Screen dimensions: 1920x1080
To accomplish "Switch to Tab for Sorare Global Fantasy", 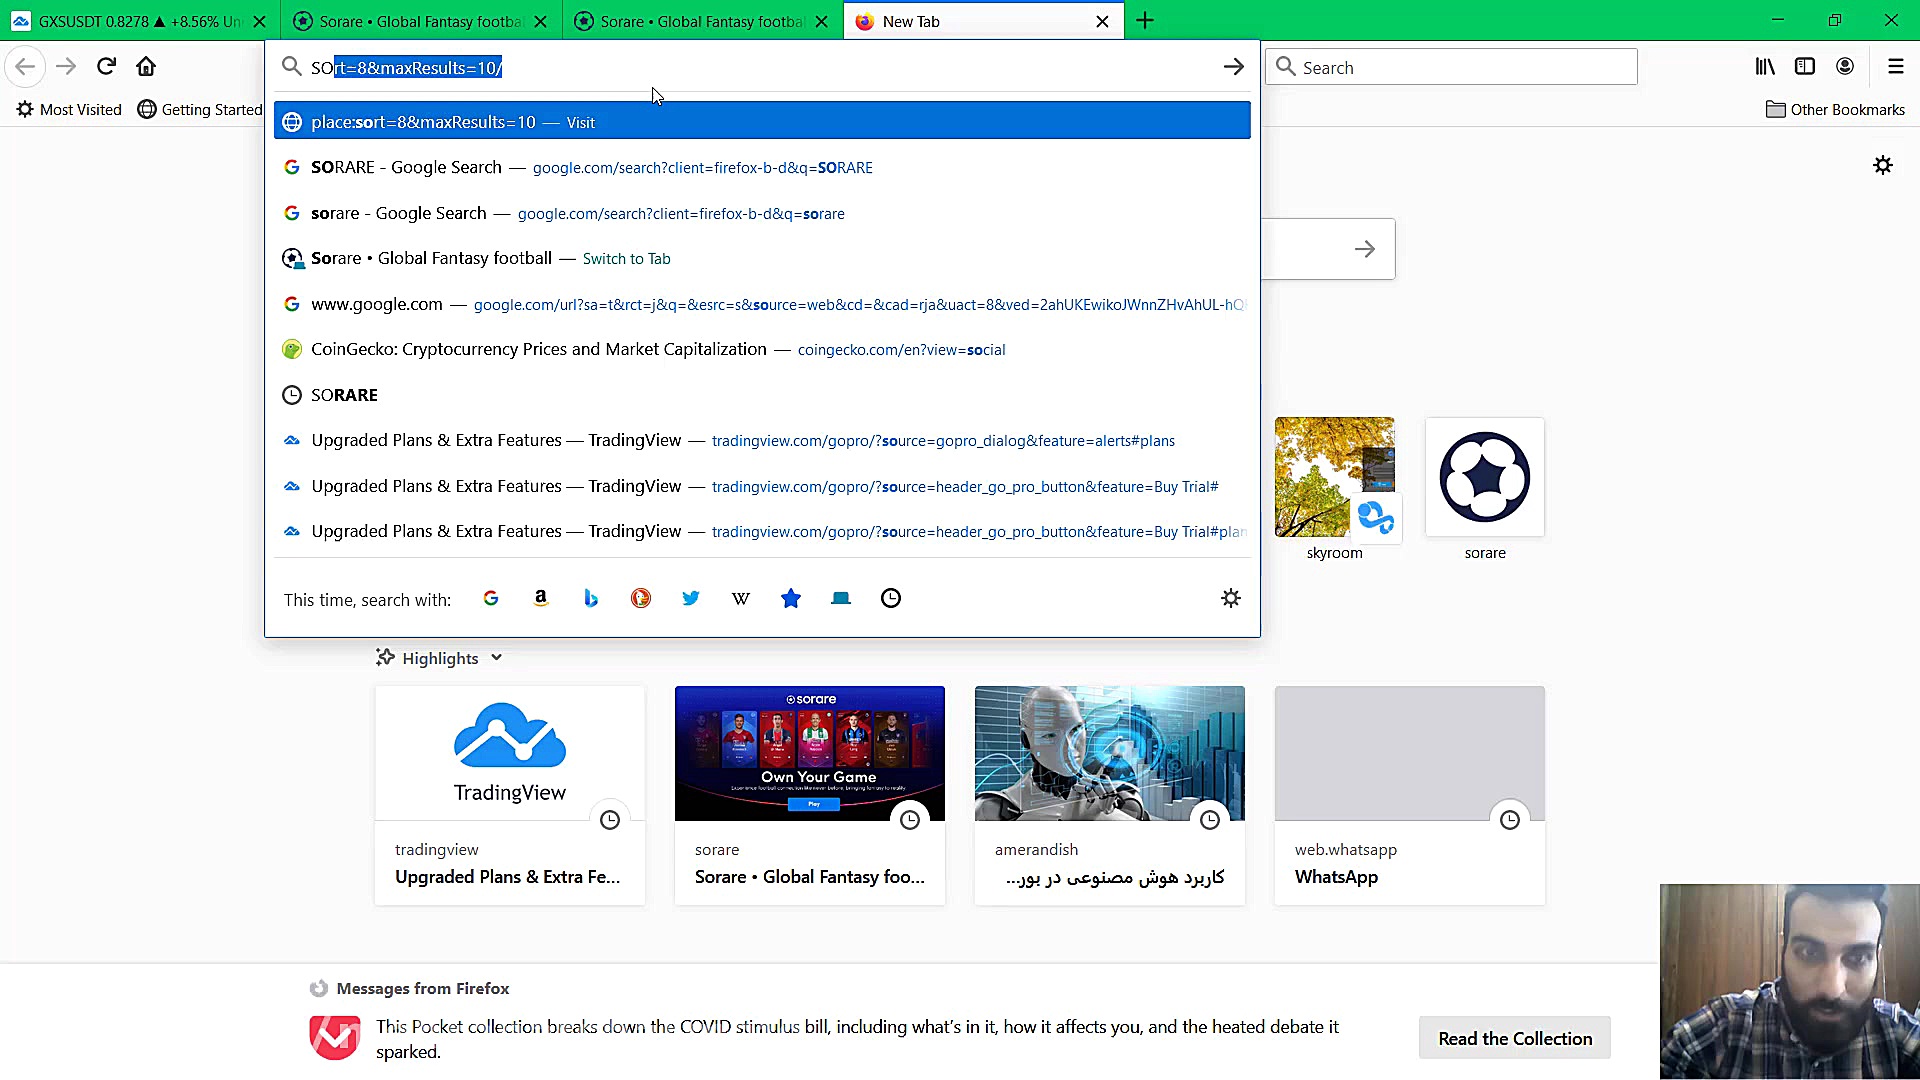I will tap(762, 258).
